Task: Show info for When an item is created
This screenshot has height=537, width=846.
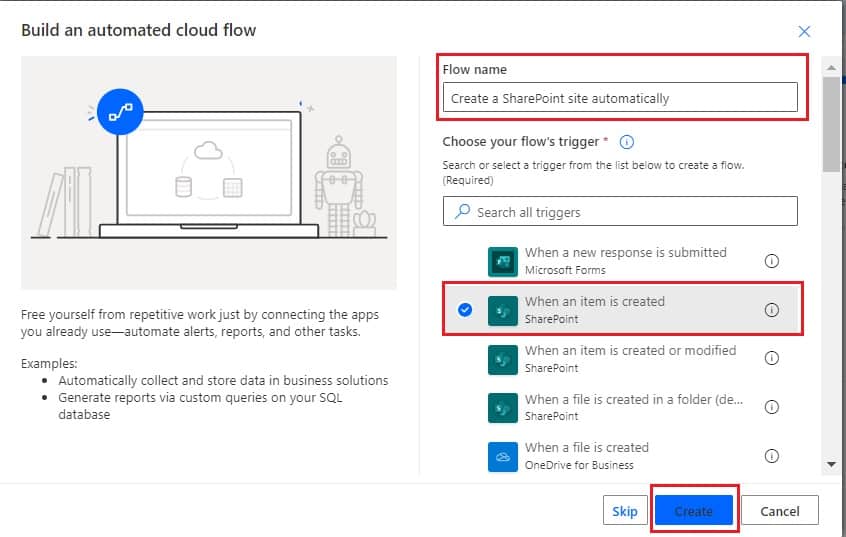Action: pyautogui.click(x=772, y=310)
